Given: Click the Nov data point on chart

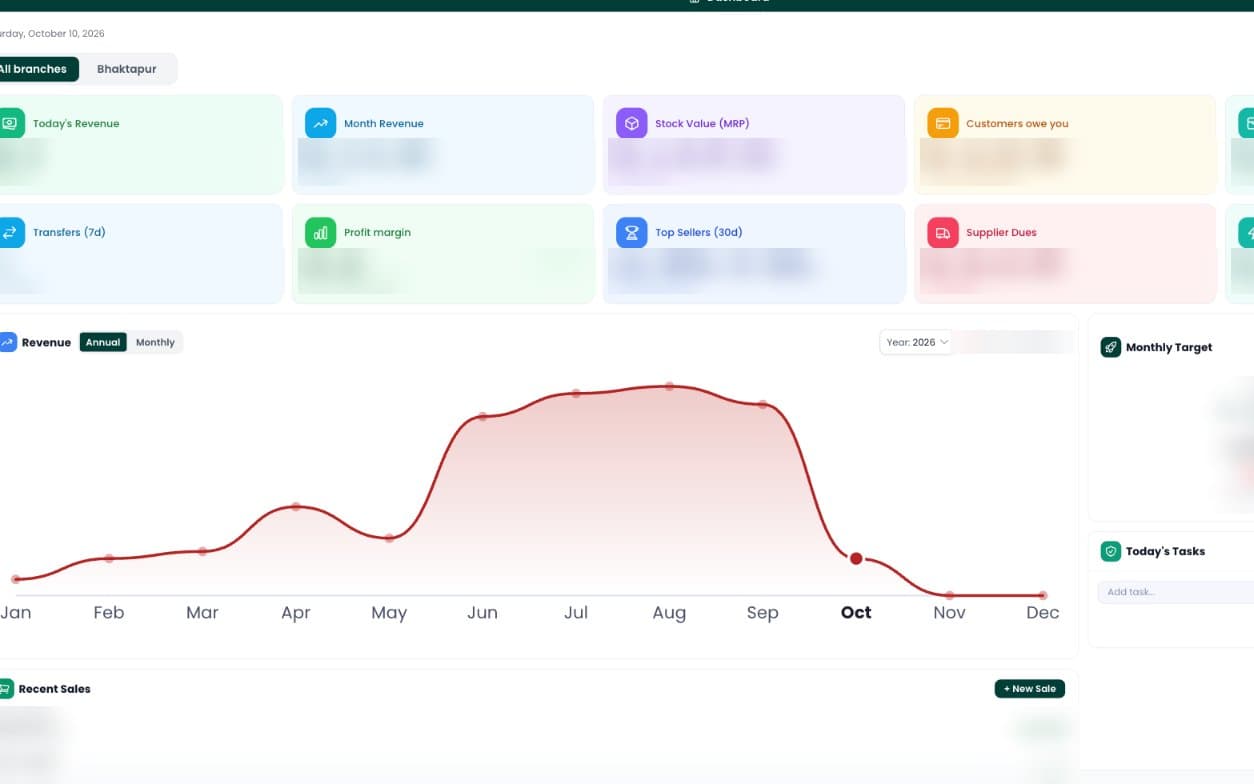Looking at the screenshot, I should [949, 595].
